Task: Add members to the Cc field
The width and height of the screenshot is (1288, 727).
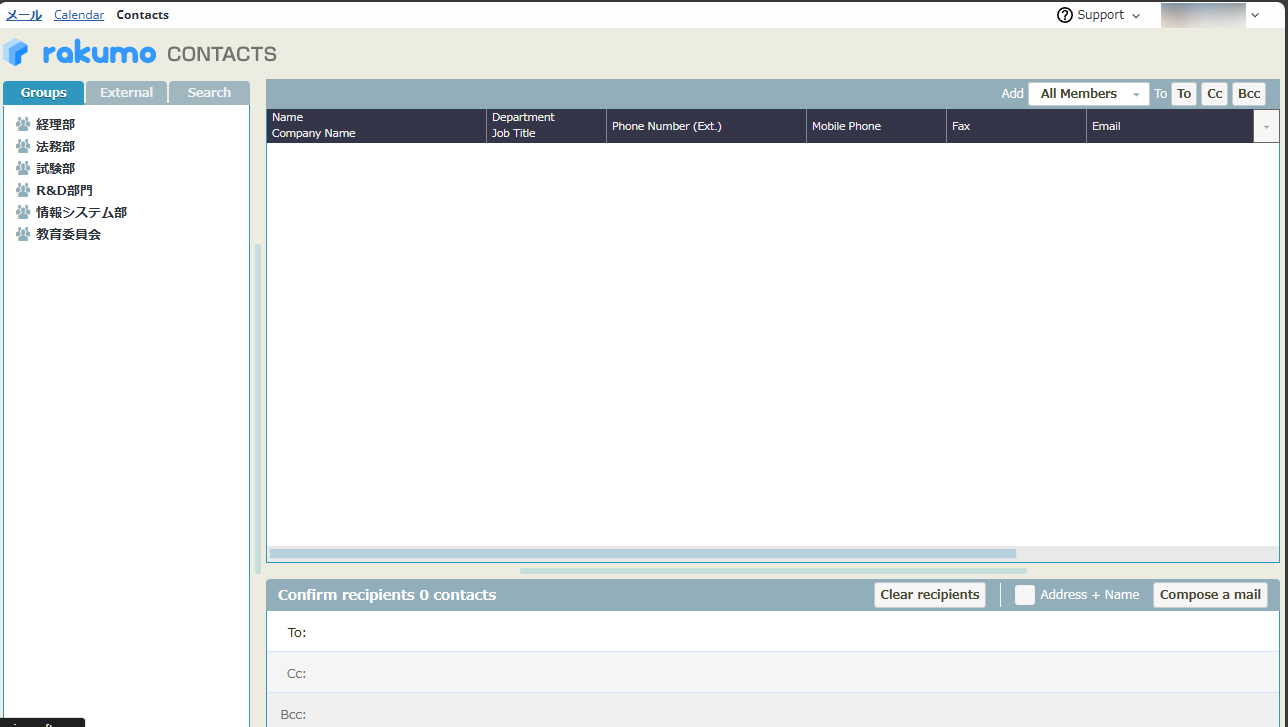Action: coord(1215,94)
